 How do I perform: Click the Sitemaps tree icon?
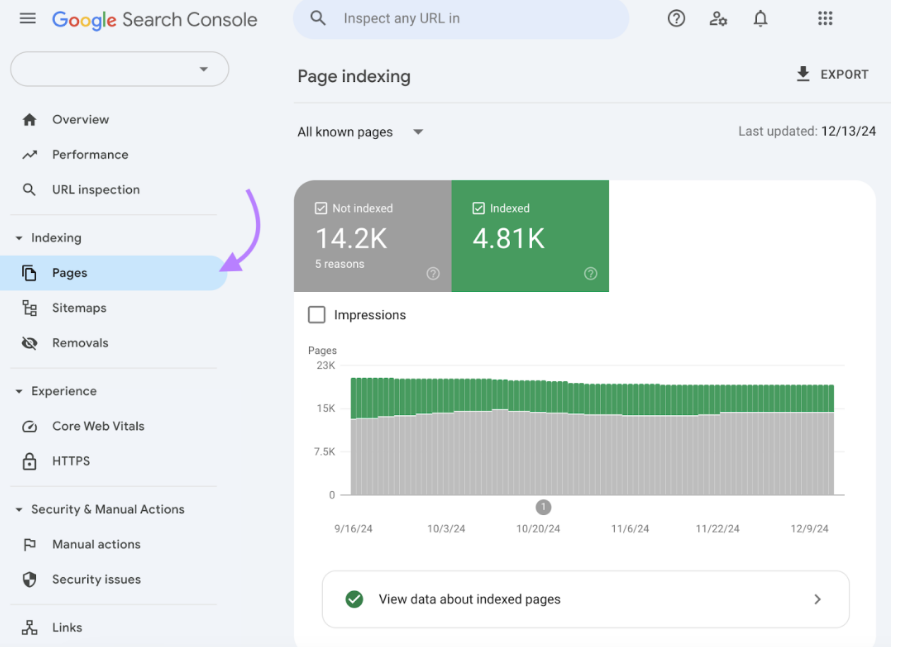pyautogui.click(x=29, y=308)
